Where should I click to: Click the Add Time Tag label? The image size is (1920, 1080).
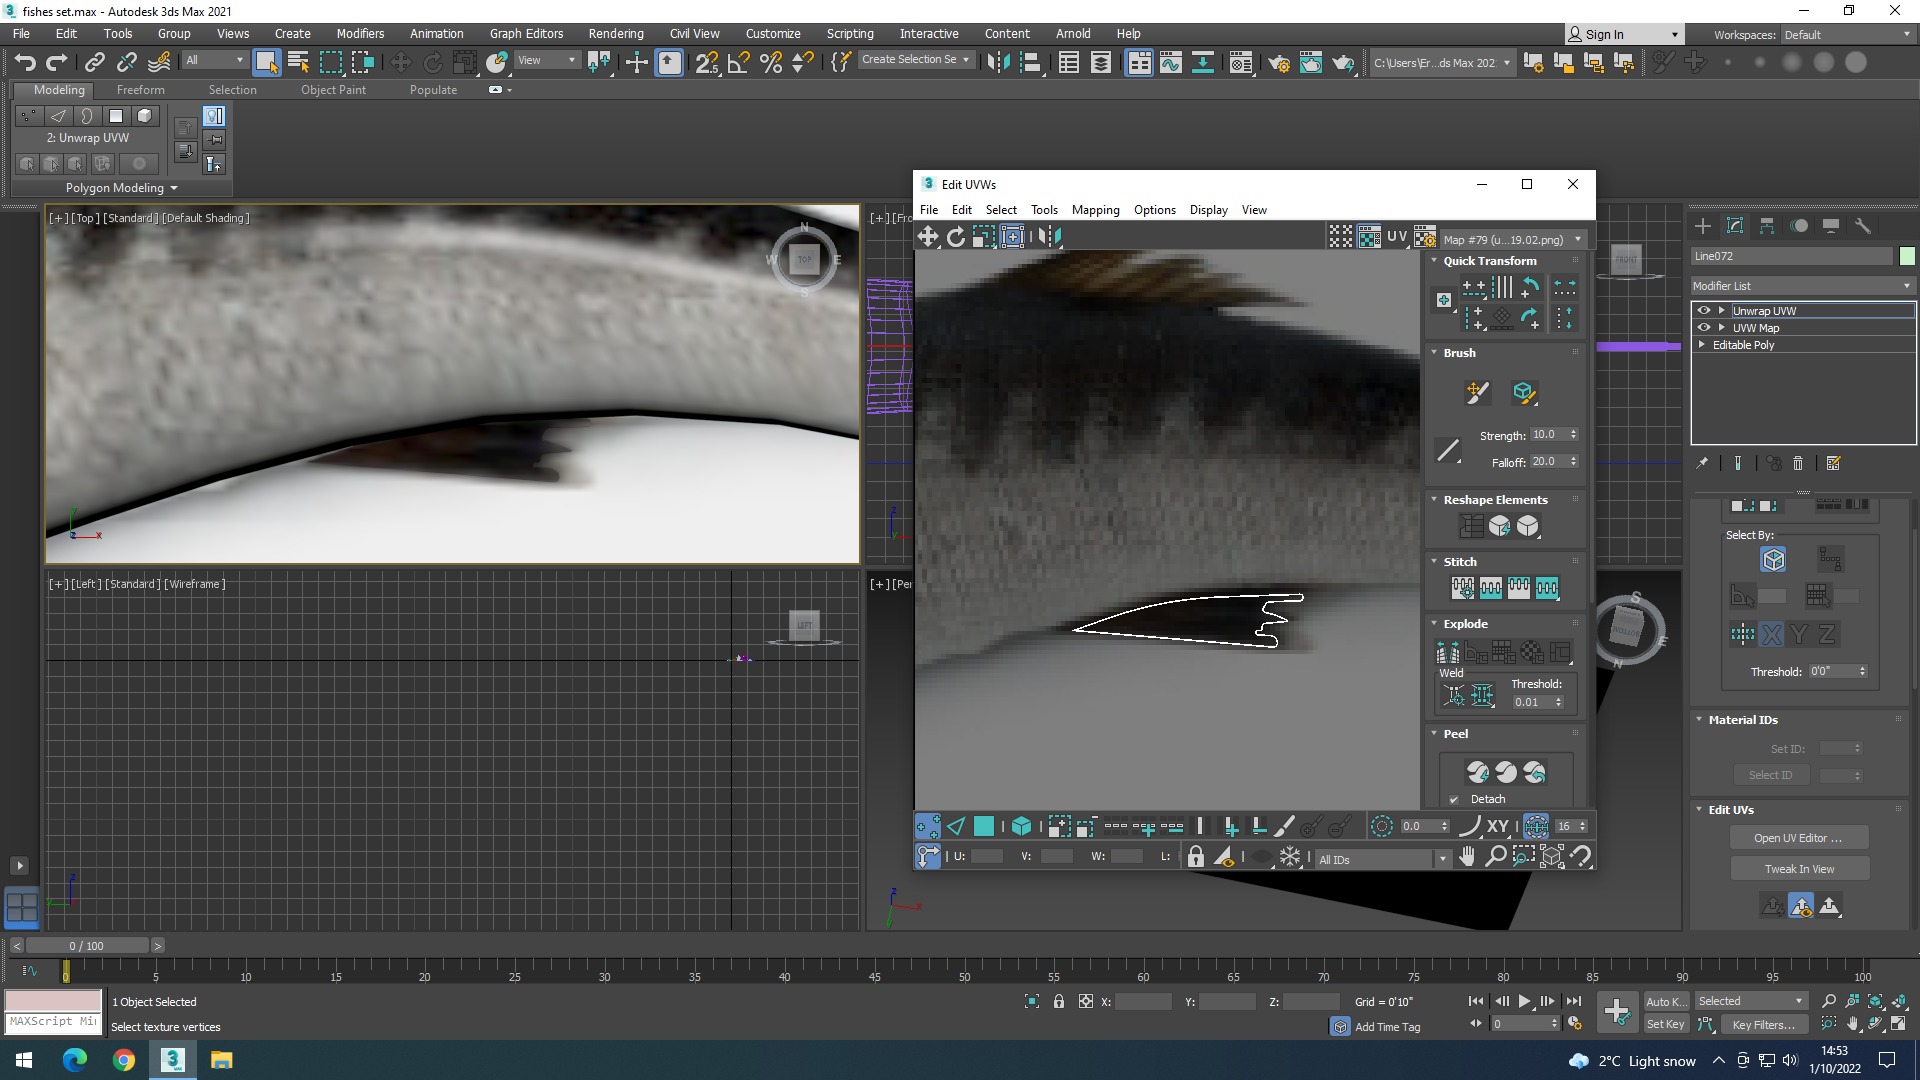coord(1387,1027)
